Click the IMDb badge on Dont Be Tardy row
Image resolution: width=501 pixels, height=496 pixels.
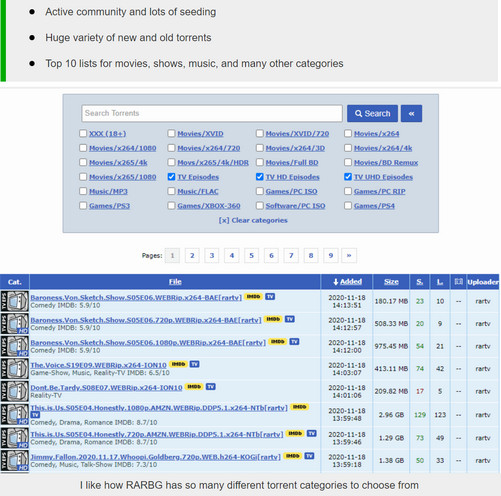(194, 387)
